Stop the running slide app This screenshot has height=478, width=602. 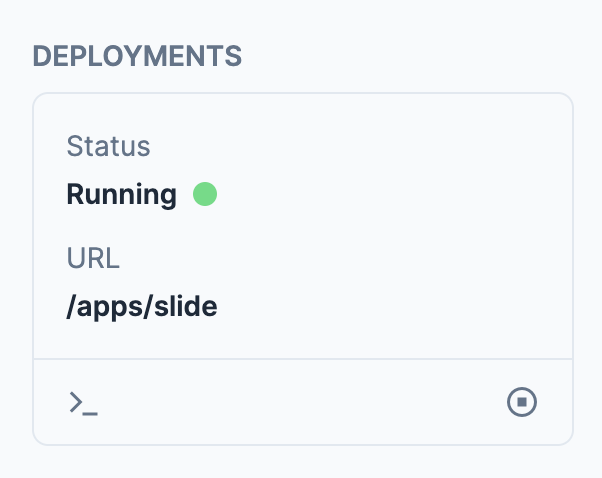pyautogui.click(x=522, y=402)
